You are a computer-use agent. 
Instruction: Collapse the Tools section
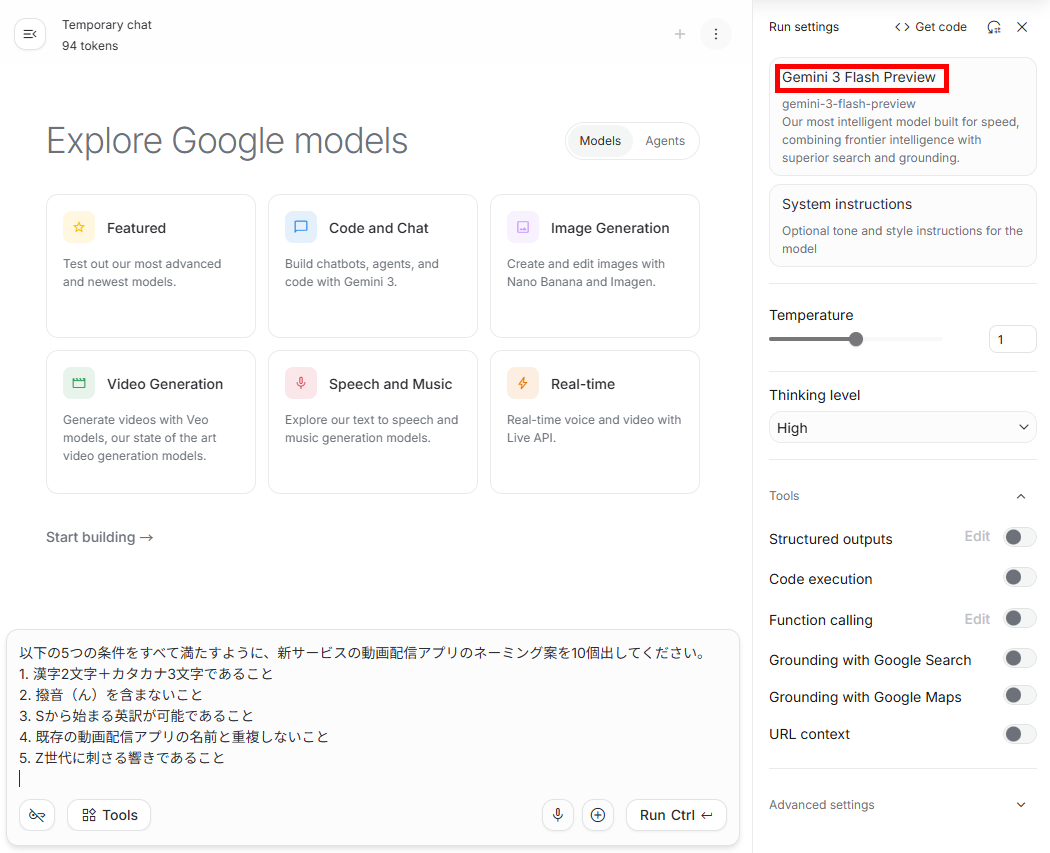[x=1021, y=496]
